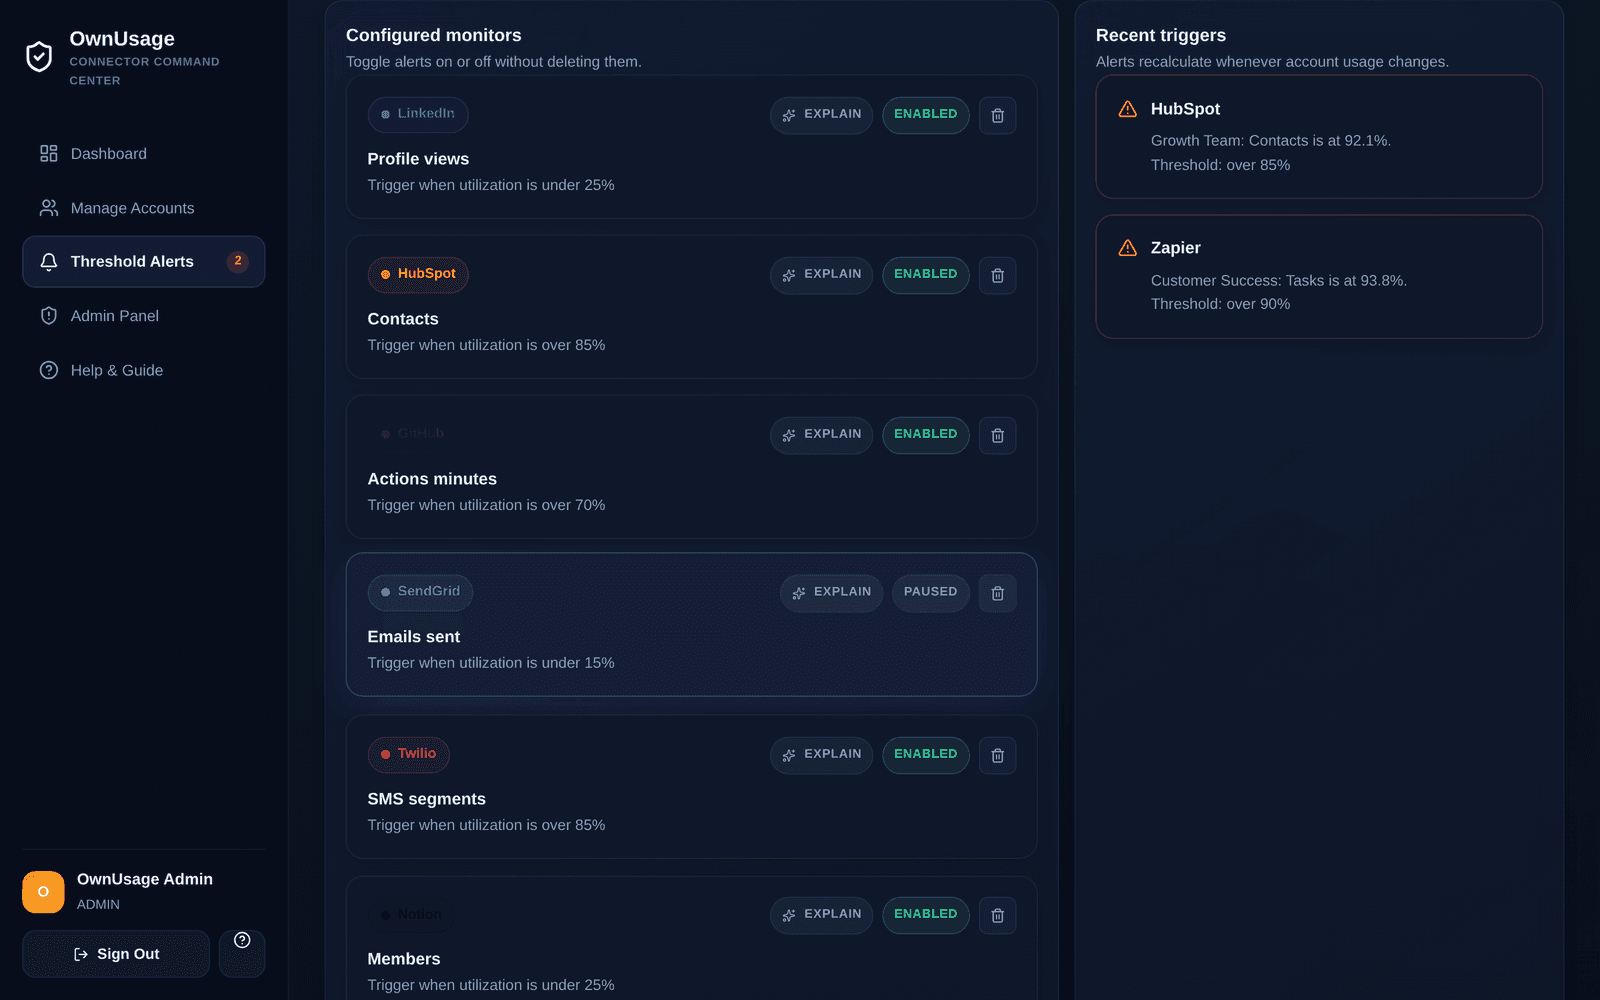Explain the Members monitor

[821, 915]
